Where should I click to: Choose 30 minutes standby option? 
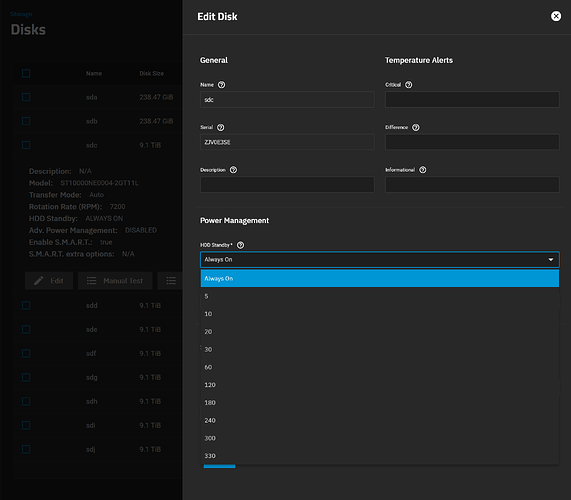(x=380, y=350)
